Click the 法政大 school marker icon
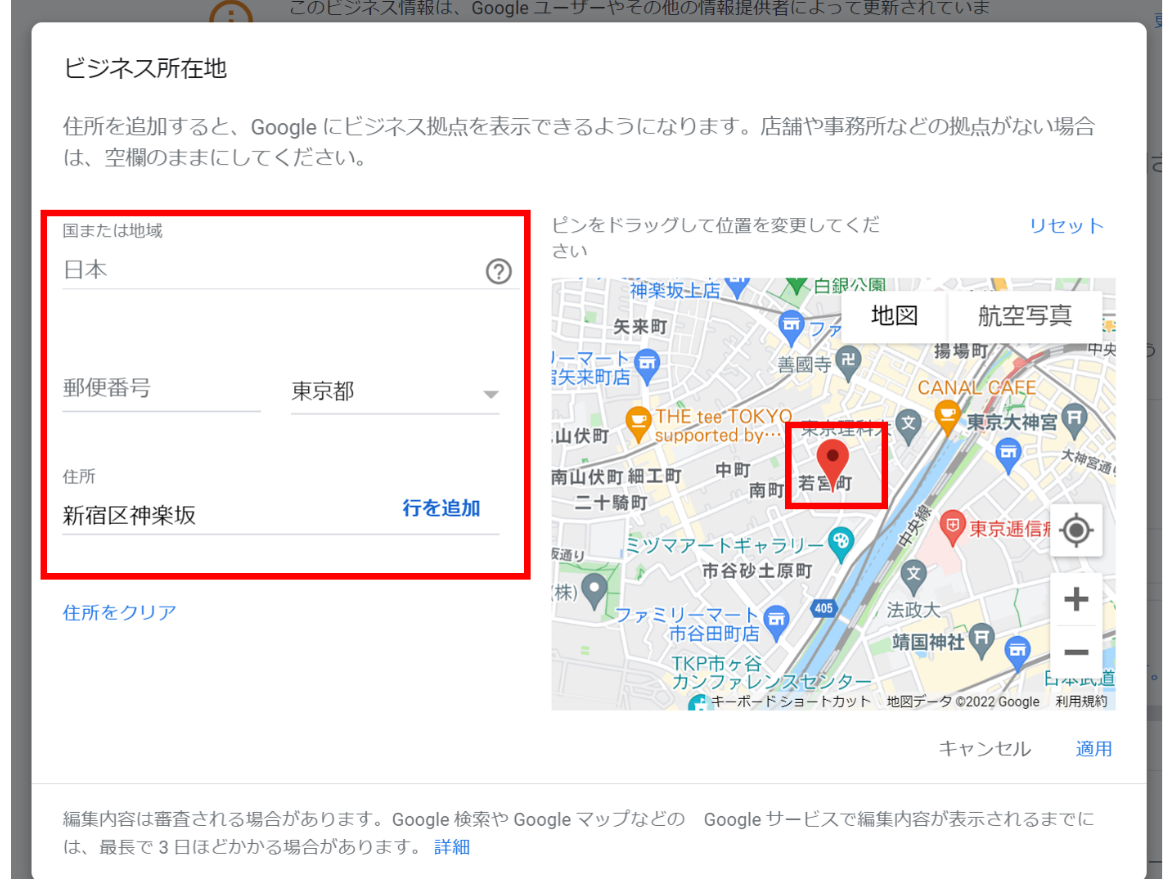Viewport: 1170px width, 879px height. (x=913, y=578)
